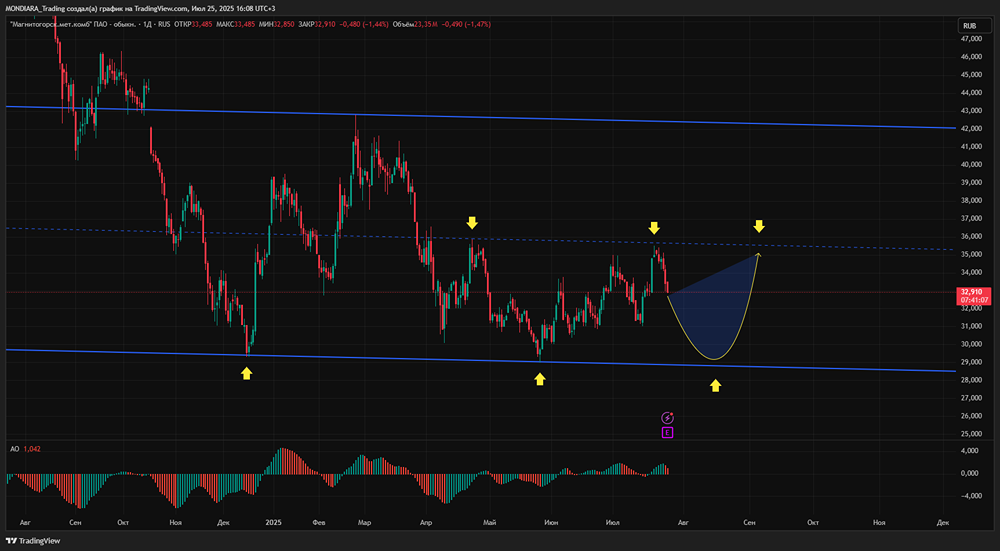Click the Фев label on time axis
Screen dimensions: 1000x551
(x=319, y=522)
